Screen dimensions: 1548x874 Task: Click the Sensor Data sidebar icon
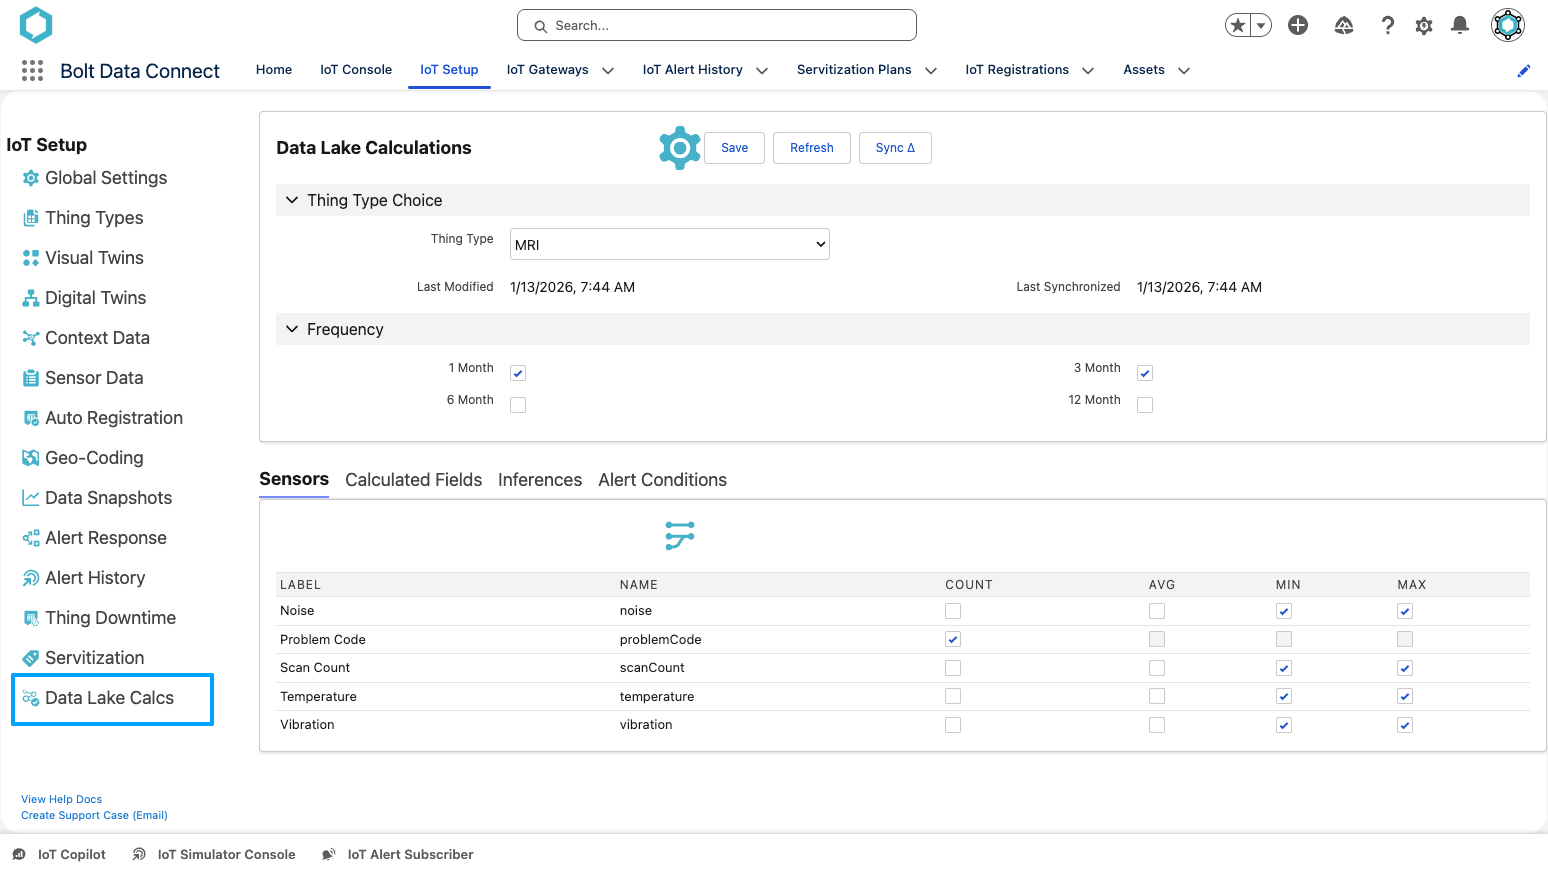[x=31, y=378]
